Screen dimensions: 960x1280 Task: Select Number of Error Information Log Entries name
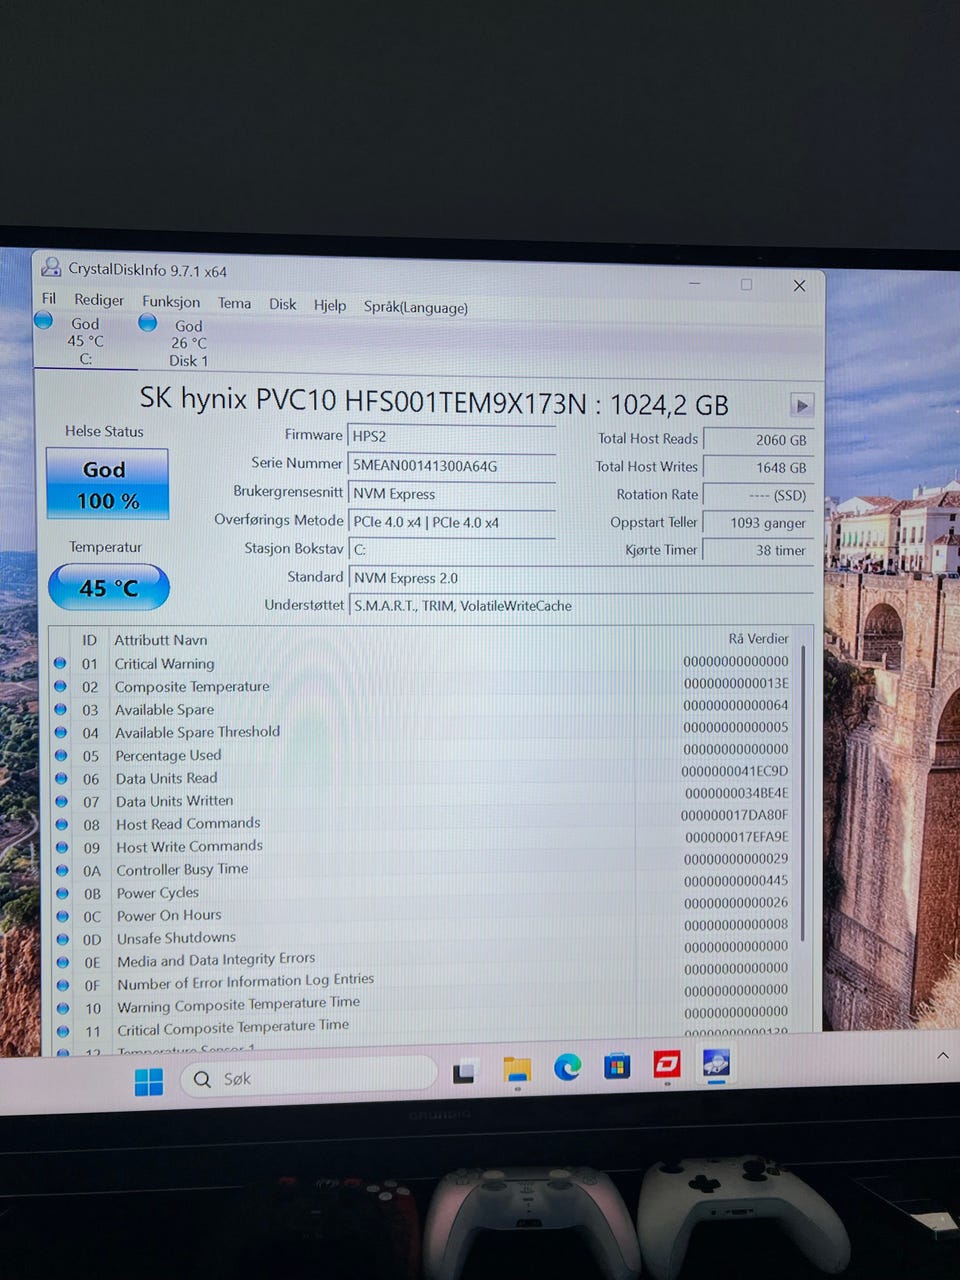click(x=246, y=982)
